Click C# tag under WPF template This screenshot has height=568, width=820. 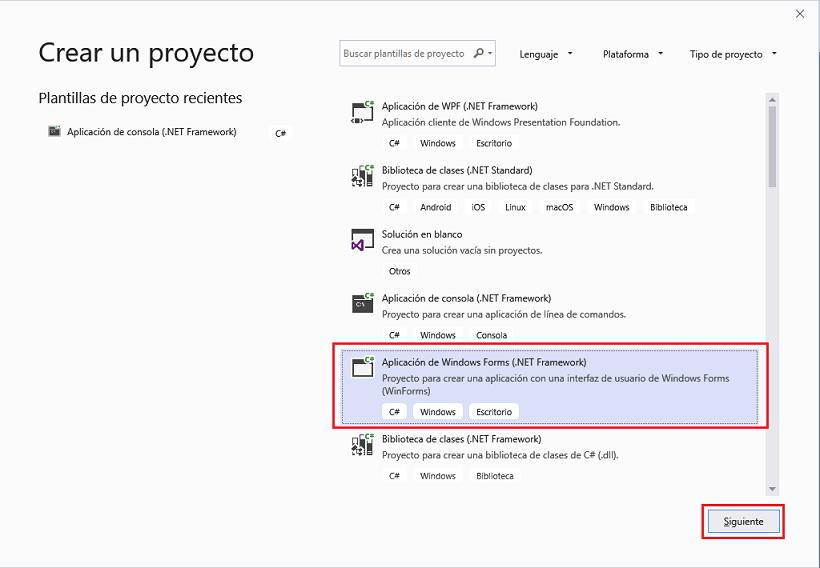(x=394, y=143)
